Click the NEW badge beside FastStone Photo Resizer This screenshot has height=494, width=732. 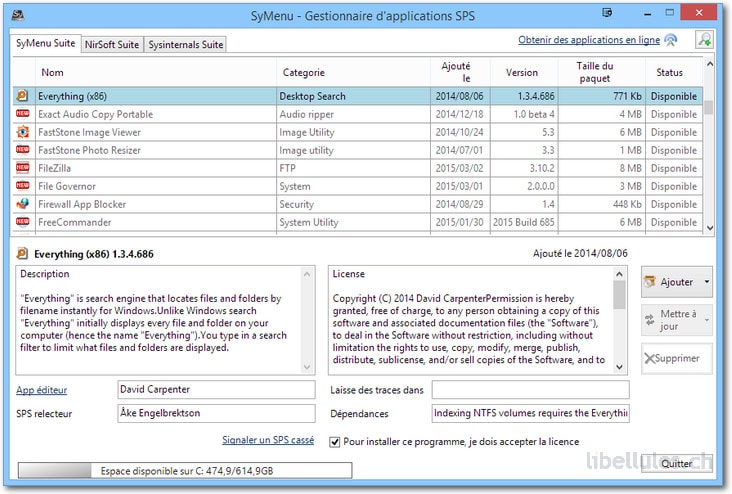(x=22, y=149)
